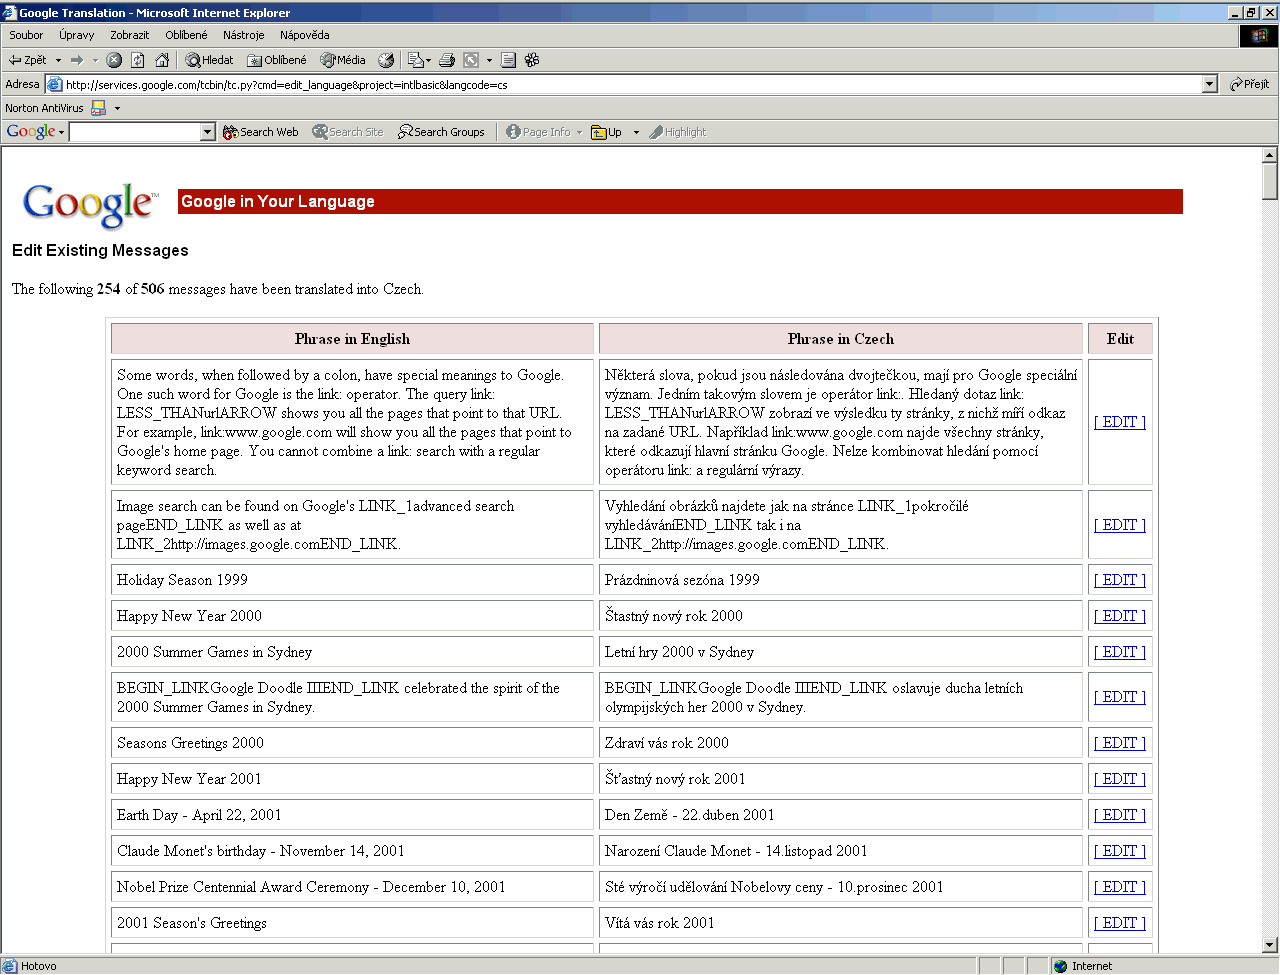
Task: Click the IE icon in the title bar
Action: coord(10,13)
